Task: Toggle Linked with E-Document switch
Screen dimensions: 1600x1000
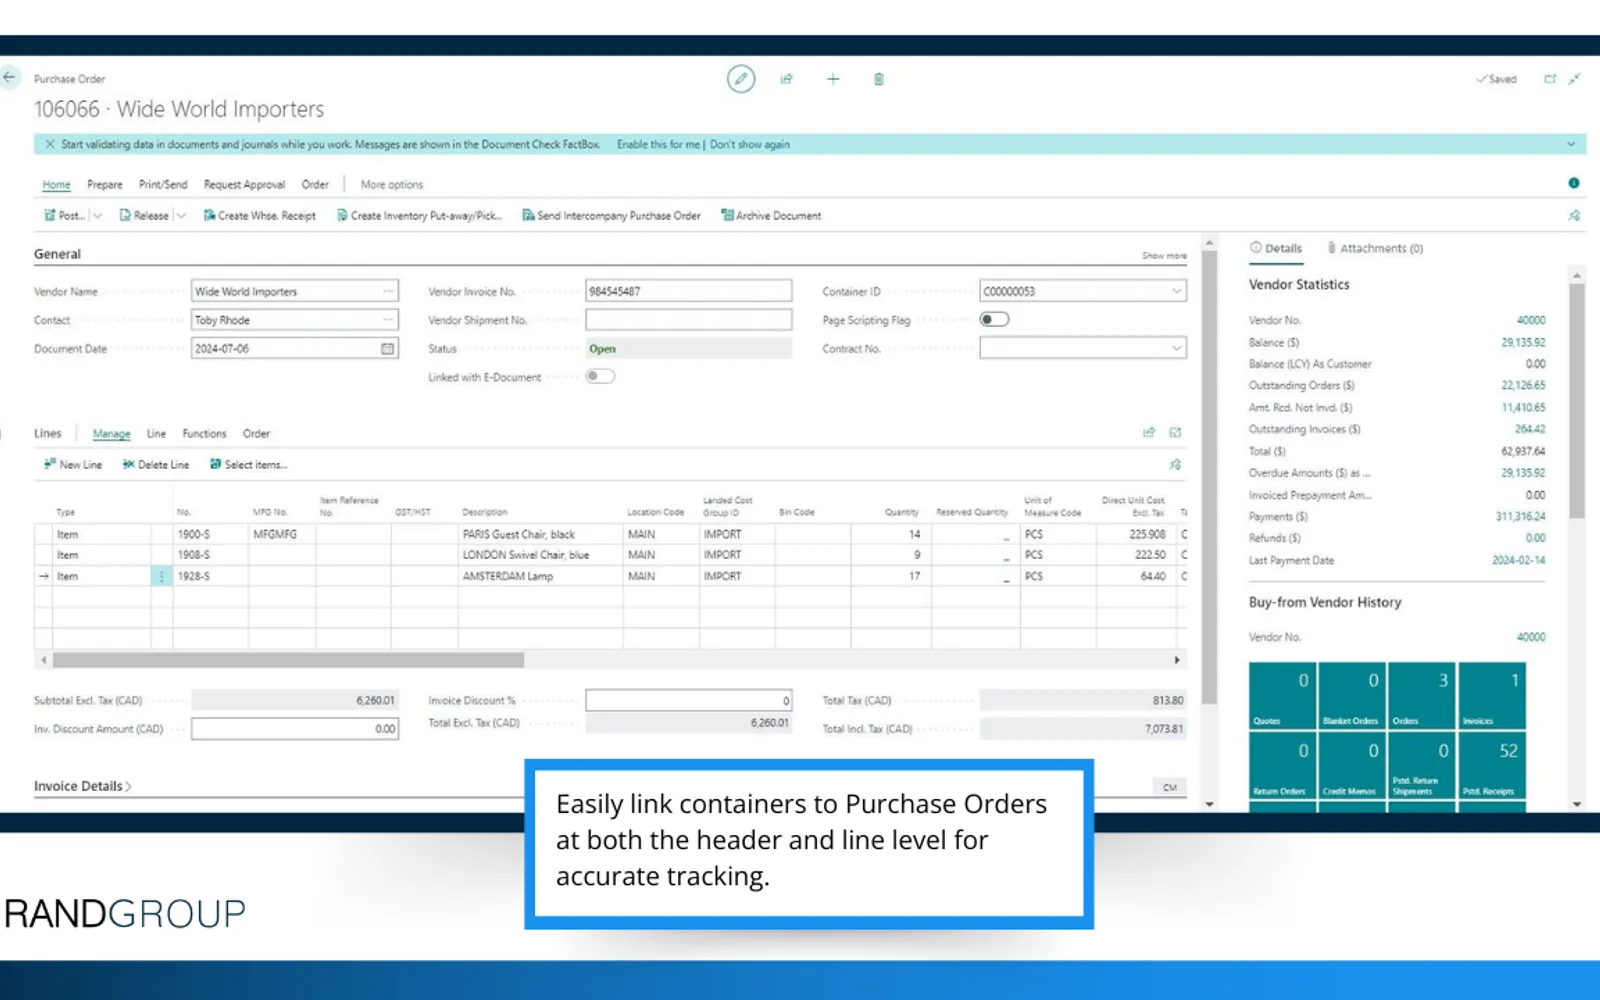Action: click(x=600, y=377)
